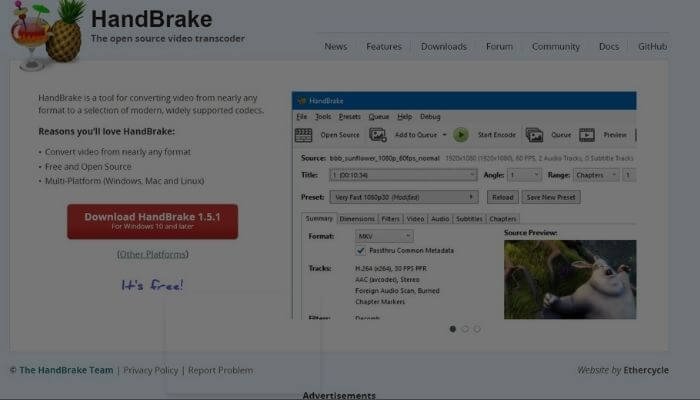The height and width of the screenshot is (400, 700).
Task: Open the Title dropdown
Action: click(x=404, y=175)
